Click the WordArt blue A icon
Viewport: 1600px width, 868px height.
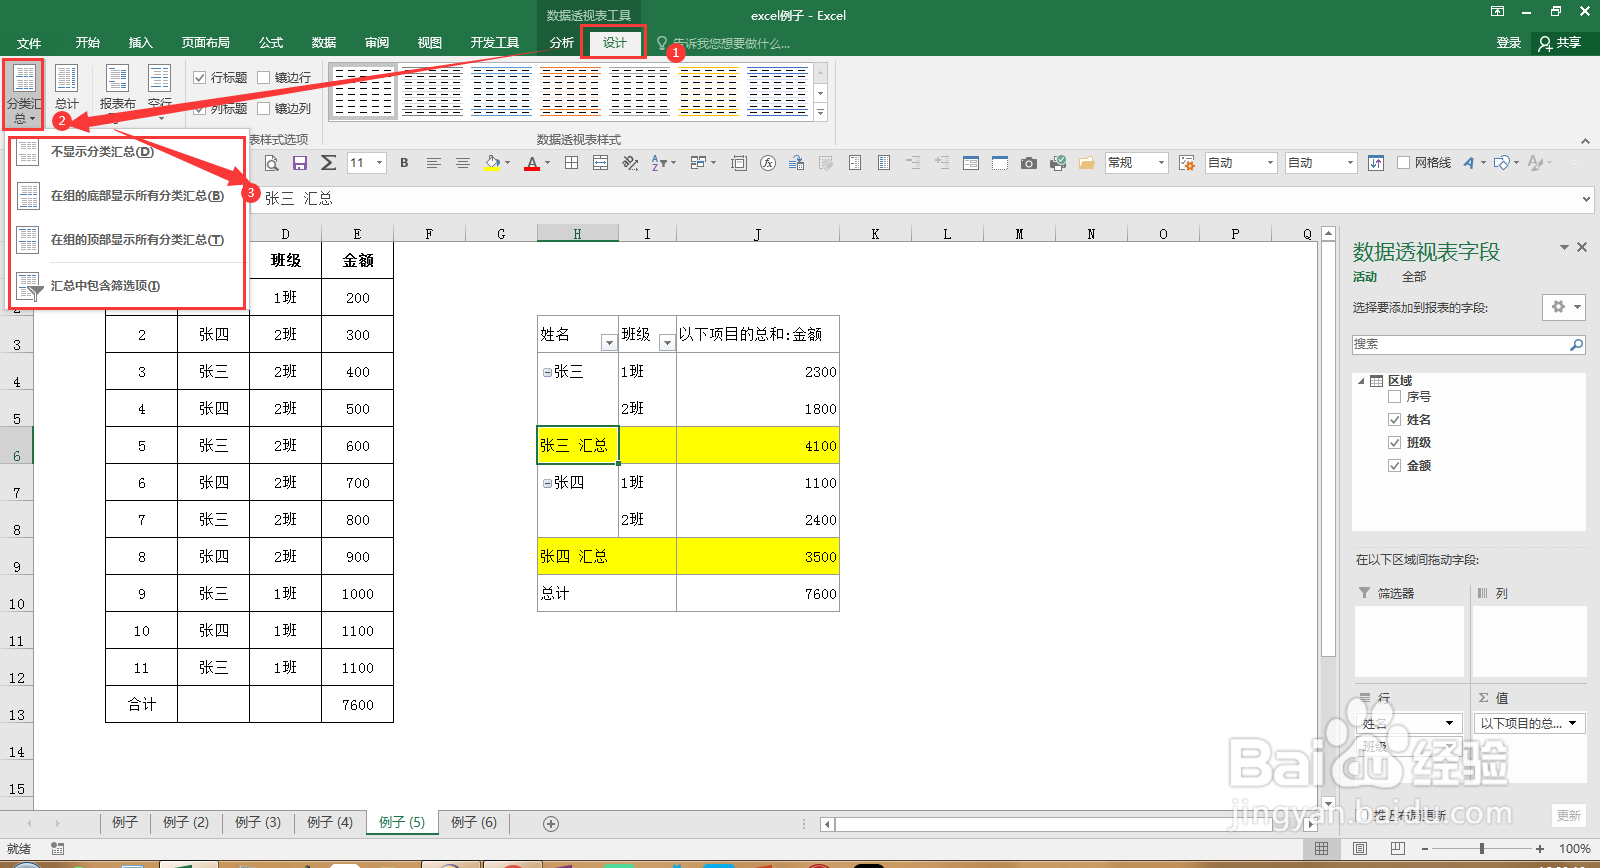[1469, 163]
